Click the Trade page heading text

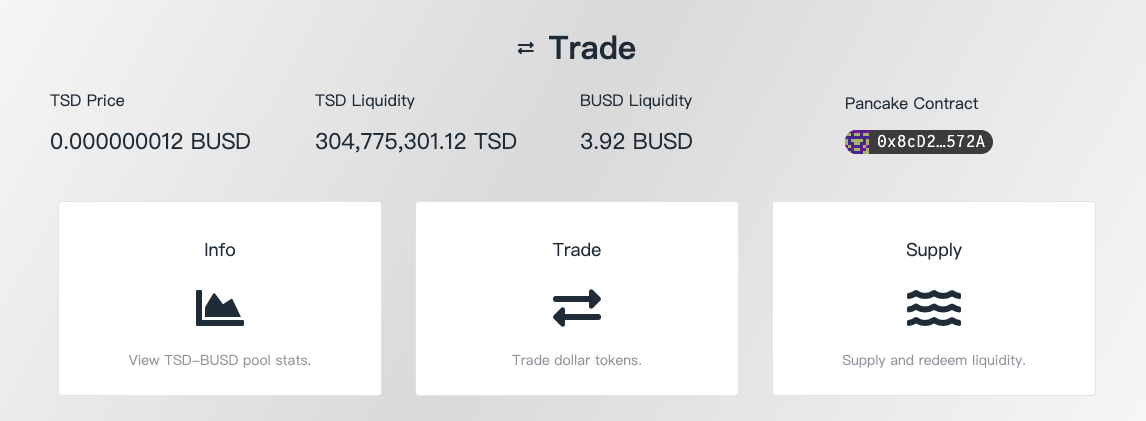click(592, 48)
